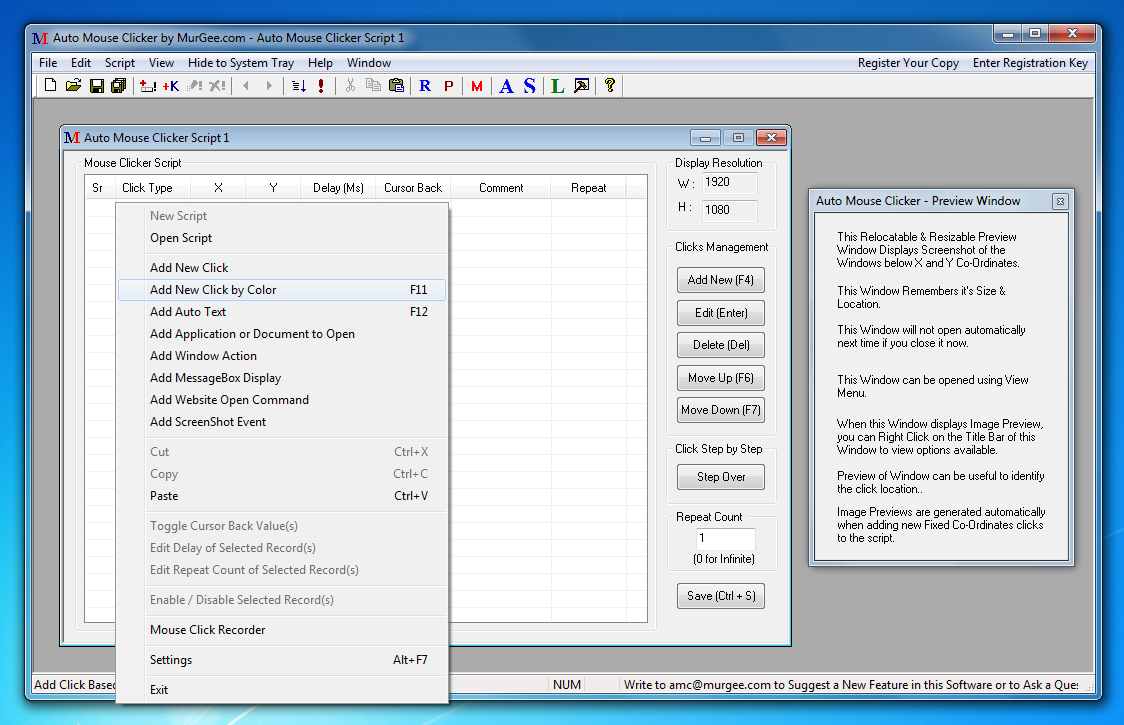
Task: Click the display height H field
Action: 728,210
